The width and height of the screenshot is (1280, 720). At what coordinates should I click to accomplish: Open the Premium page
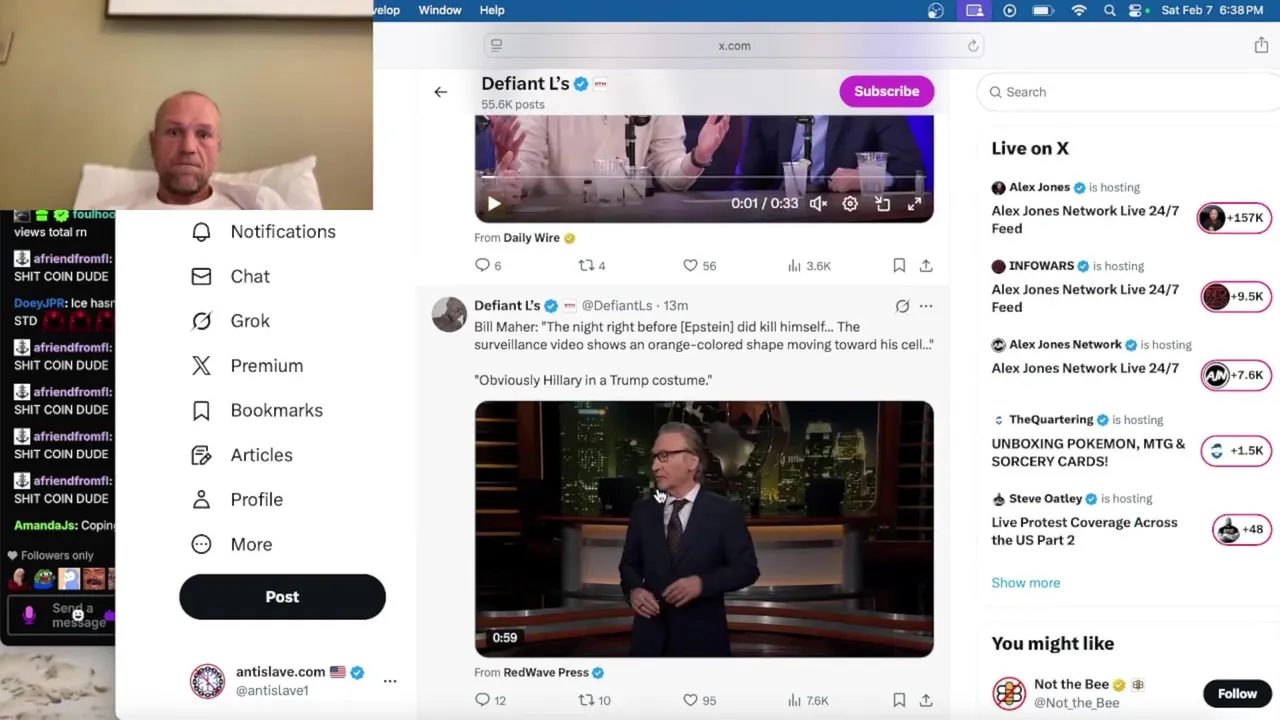(247, 366)
